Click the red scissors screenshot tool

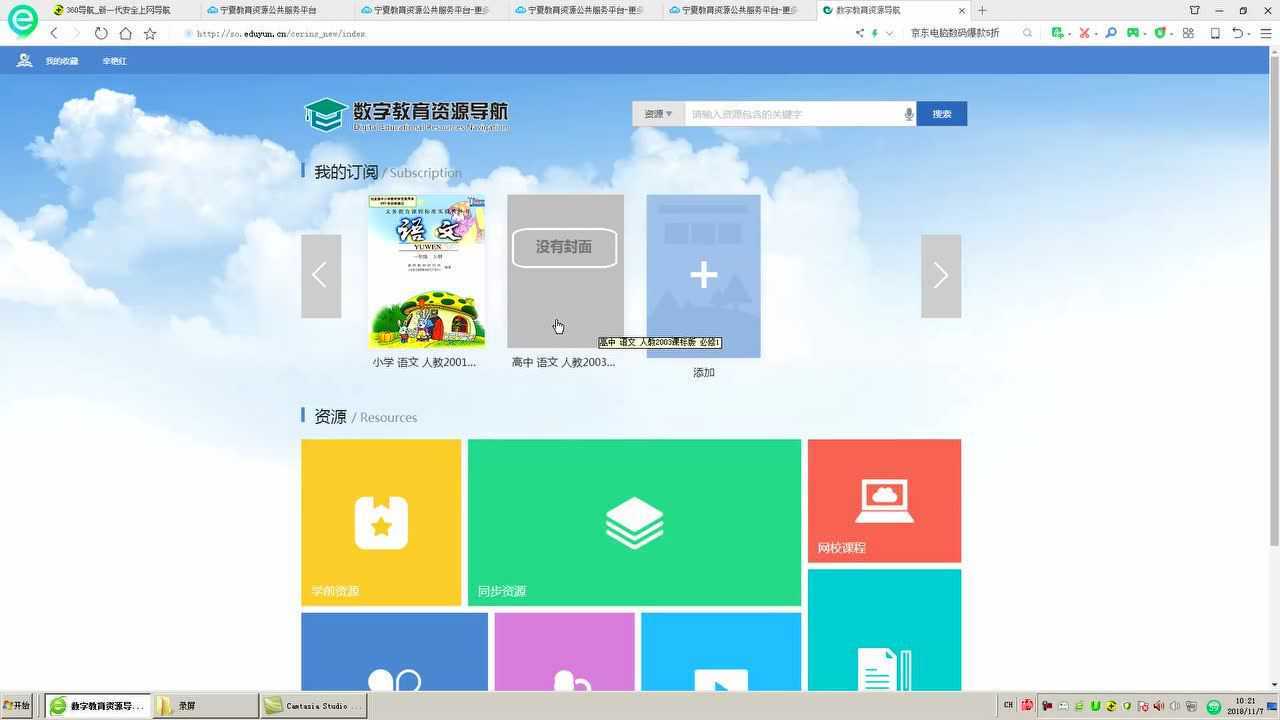point(1084,33)
